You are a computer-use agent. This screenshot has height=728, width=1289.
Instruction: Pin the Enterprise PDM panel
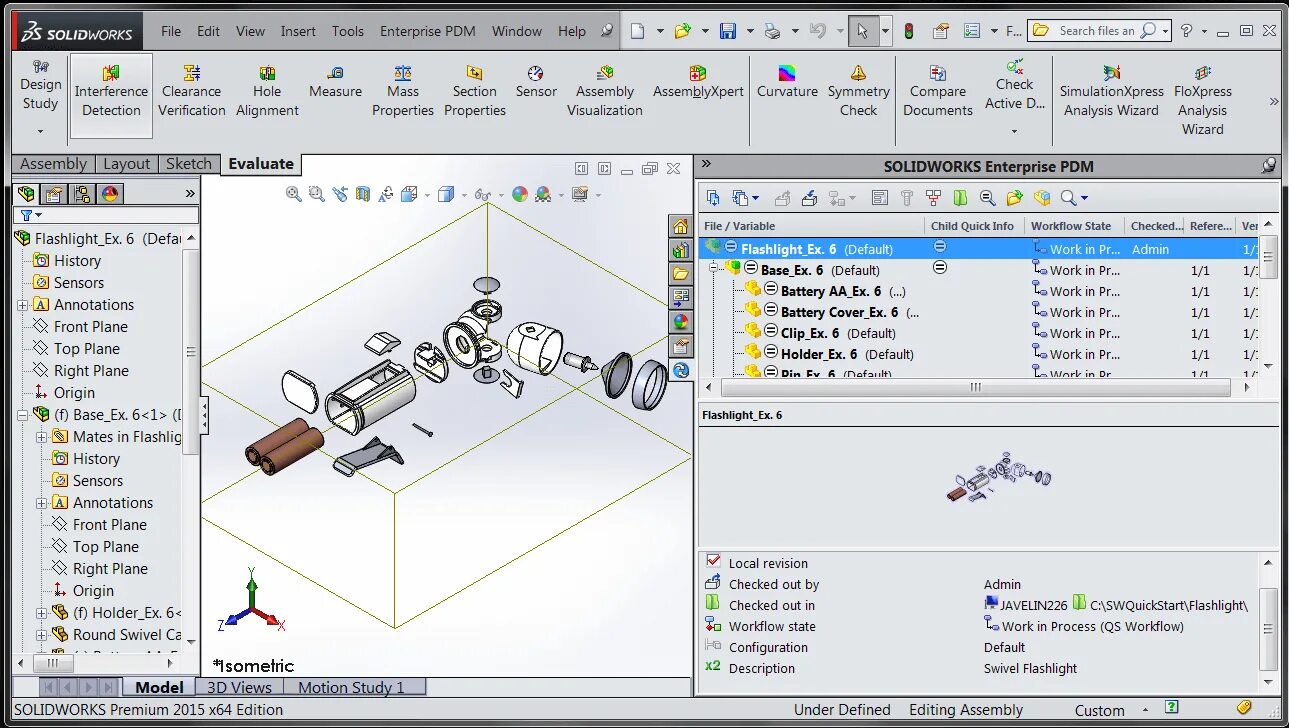(1269, 166)
